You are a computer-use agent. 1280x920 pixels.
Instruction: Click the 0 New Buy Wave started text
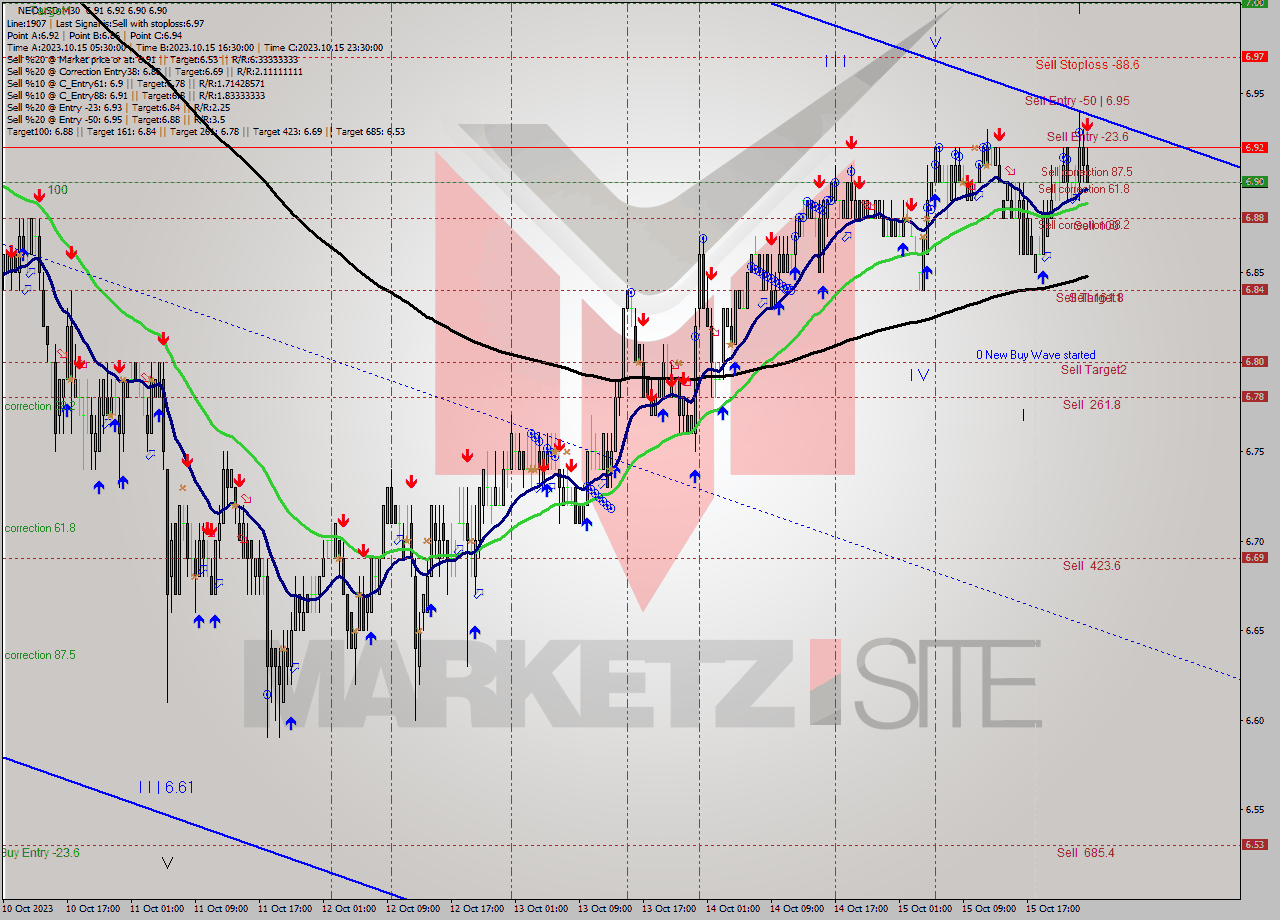(1036, 355)
